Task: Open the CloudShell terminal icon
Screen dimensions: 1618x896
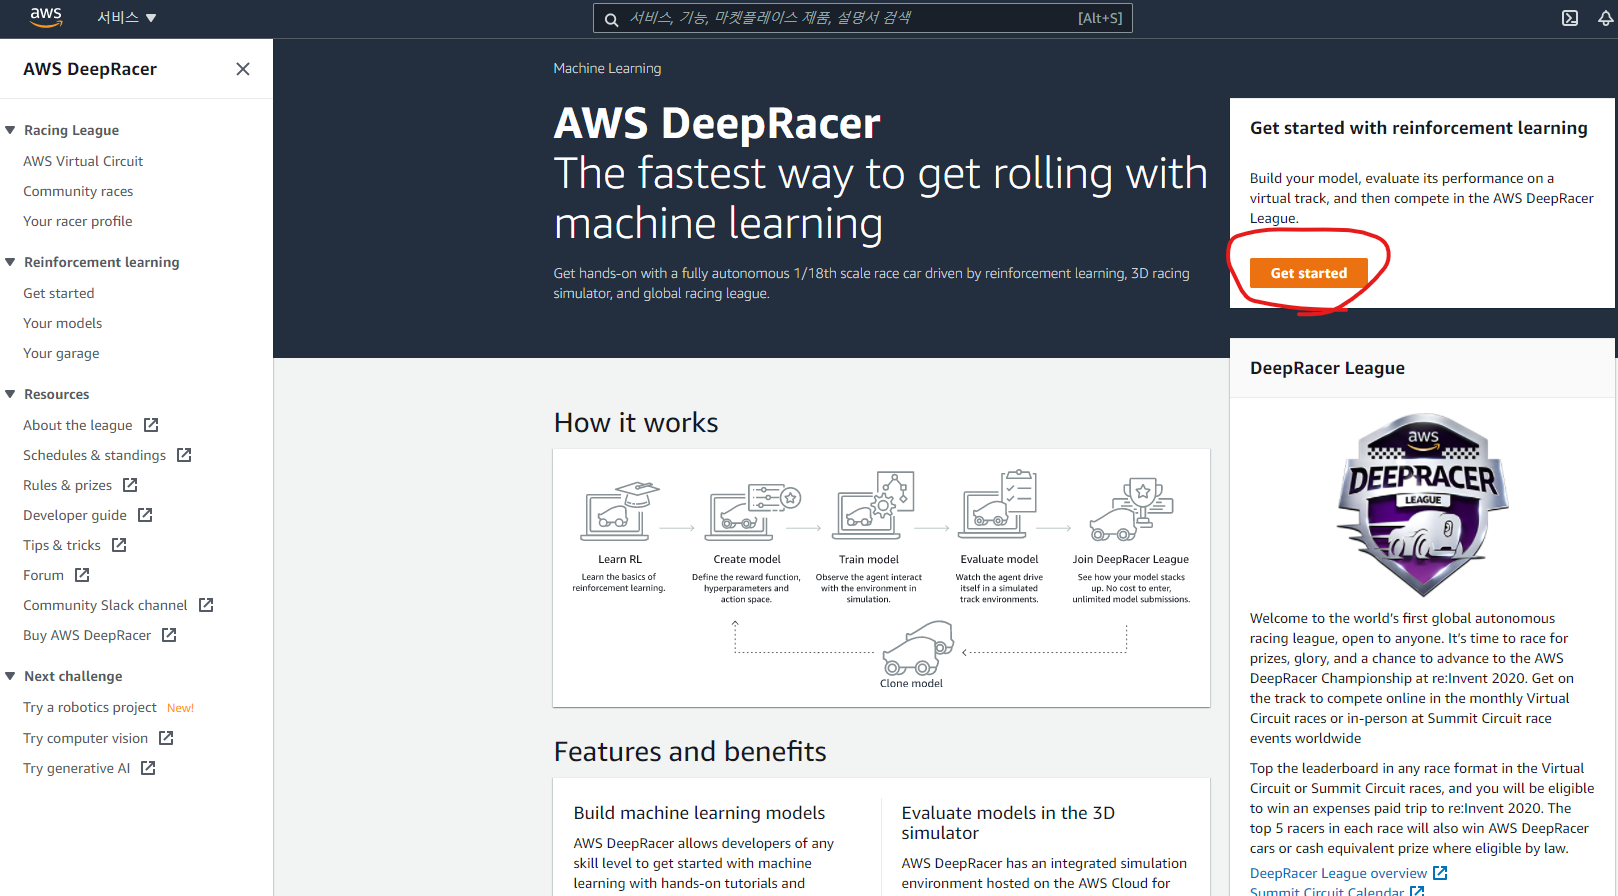Action: [1570, 18]
